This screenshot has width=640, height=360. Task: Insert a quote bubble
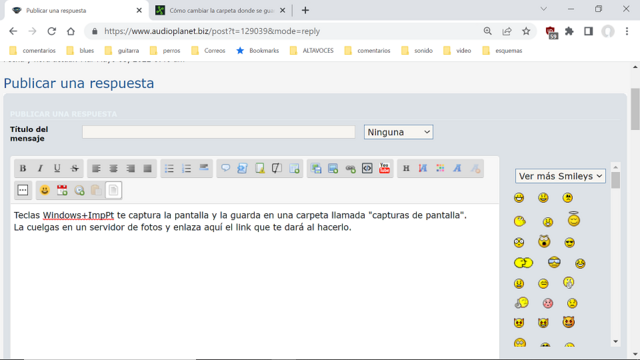[x=225, y=168]
